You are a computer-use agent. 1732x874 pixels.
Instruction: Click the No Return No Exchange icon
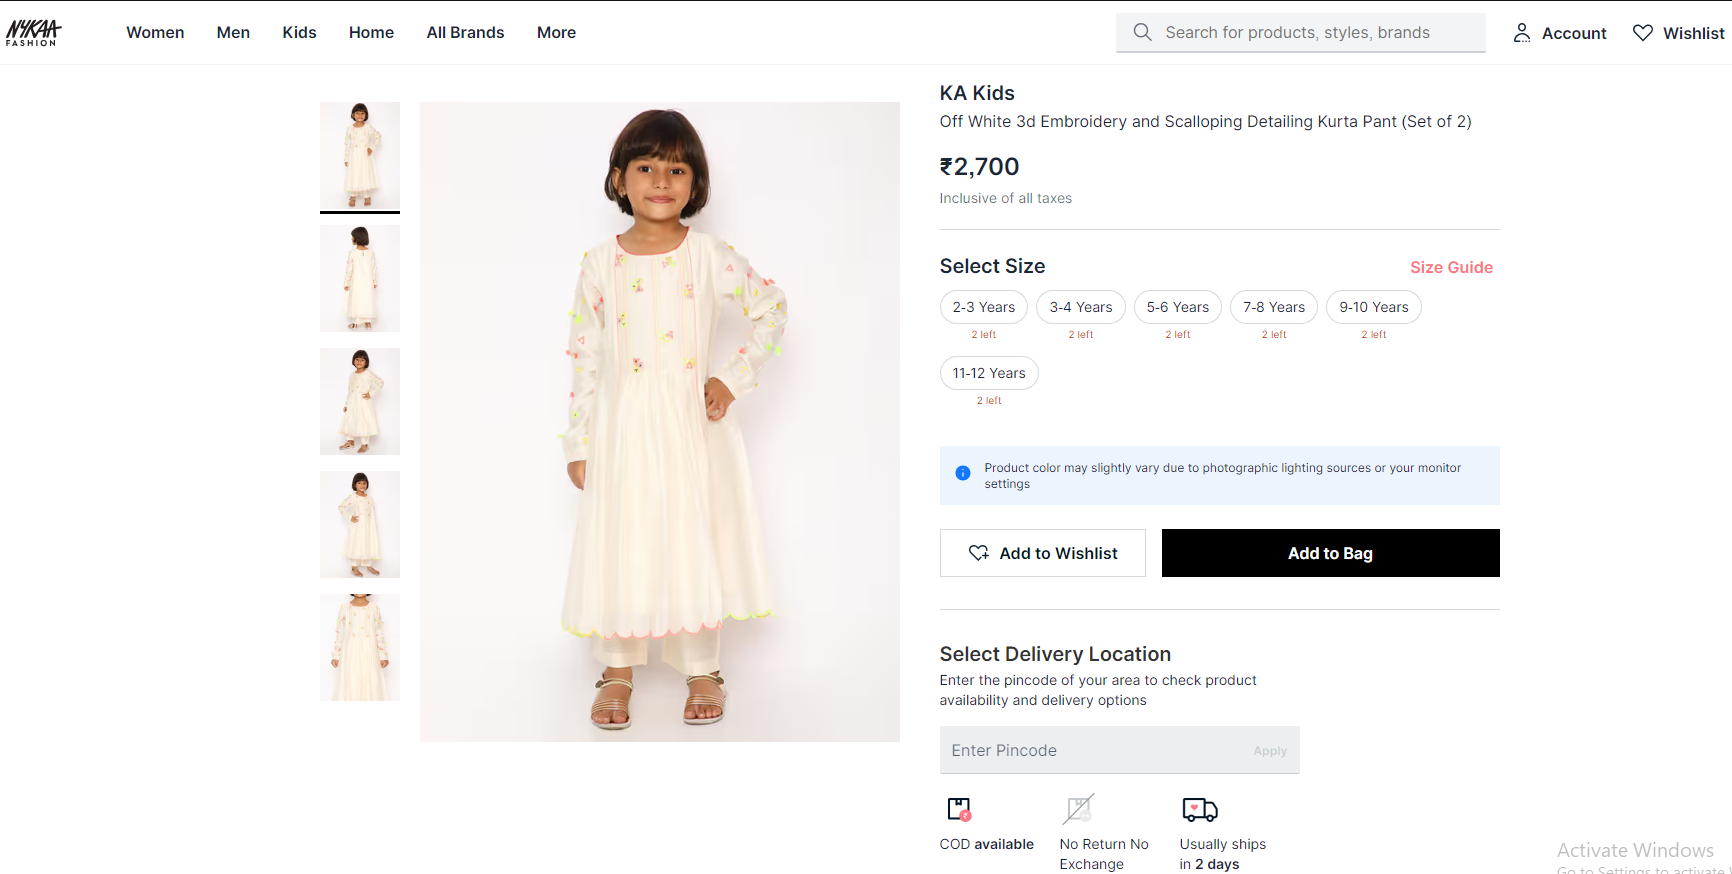click(1079, 809)
